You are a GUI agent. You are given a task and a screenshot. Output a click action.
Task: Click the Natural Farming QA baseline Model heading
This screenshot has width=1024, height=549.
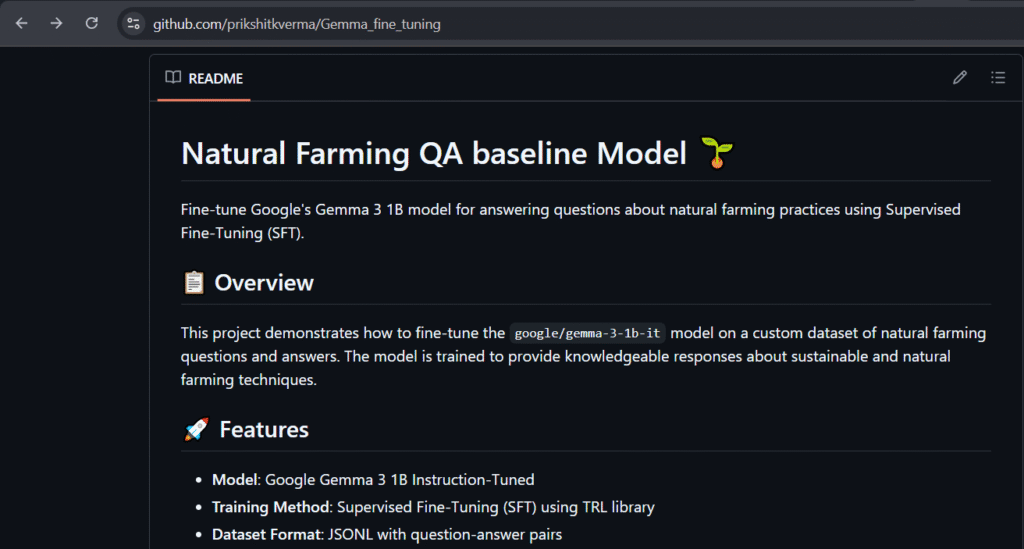(434, 154)
